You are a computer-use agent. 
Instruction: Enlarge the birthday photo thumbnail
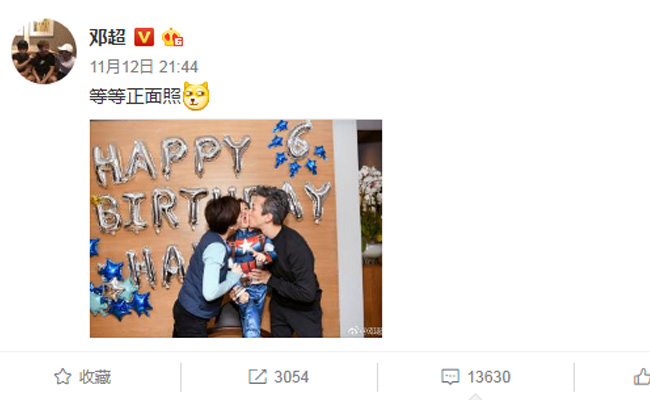click(x=236, y=228)
